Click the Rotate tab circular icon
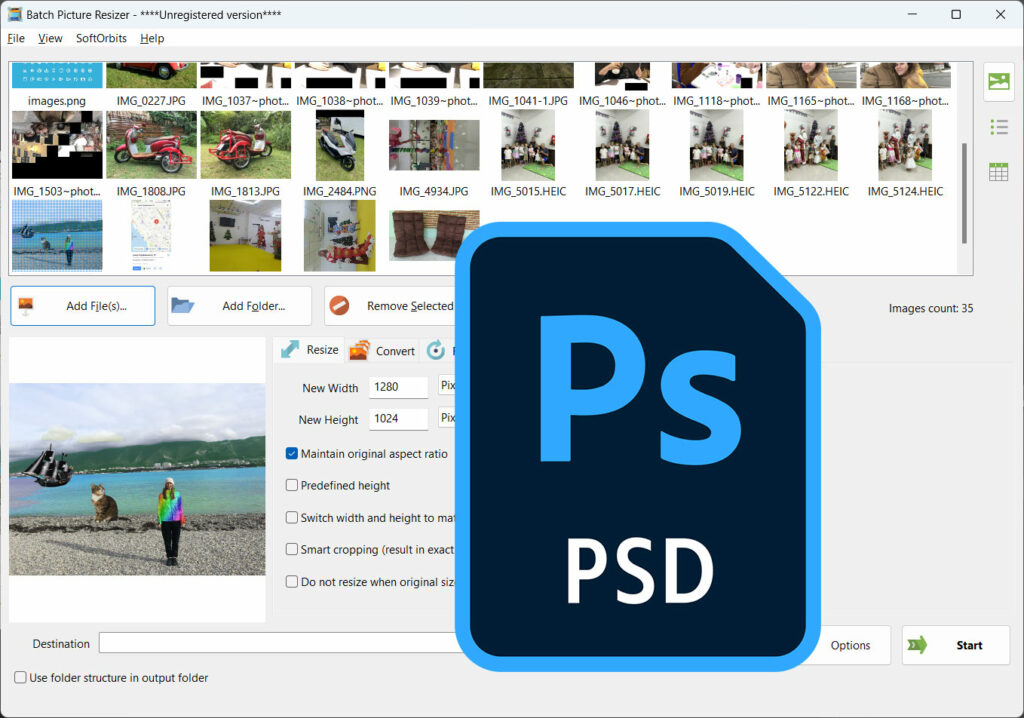 pos(436,350)
